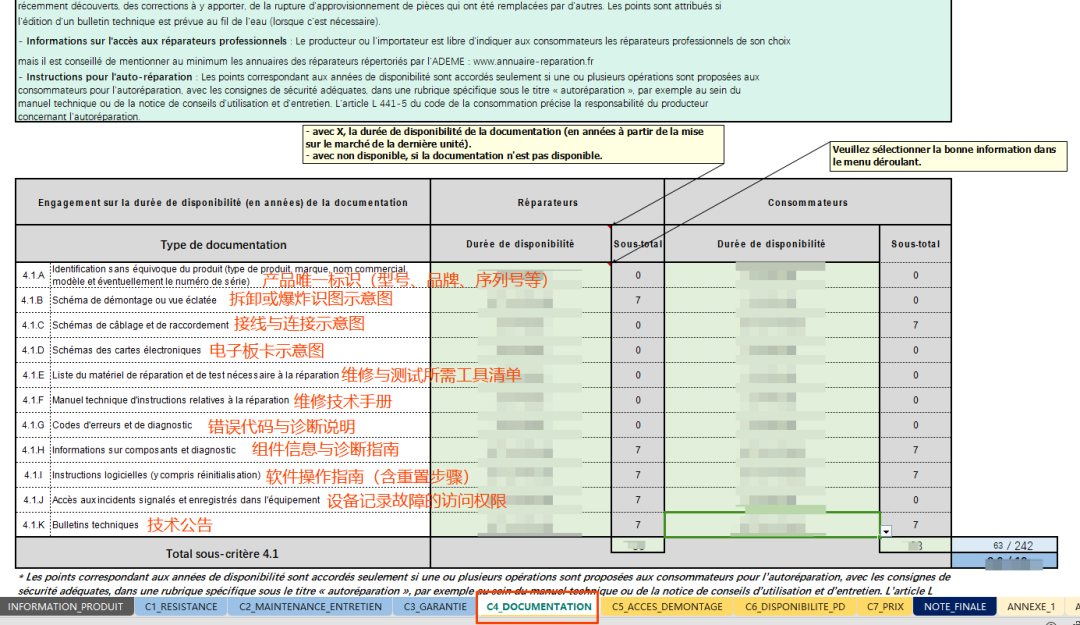Select repairer sous-total cell for row 4.1.K

(x=638, y=524)
